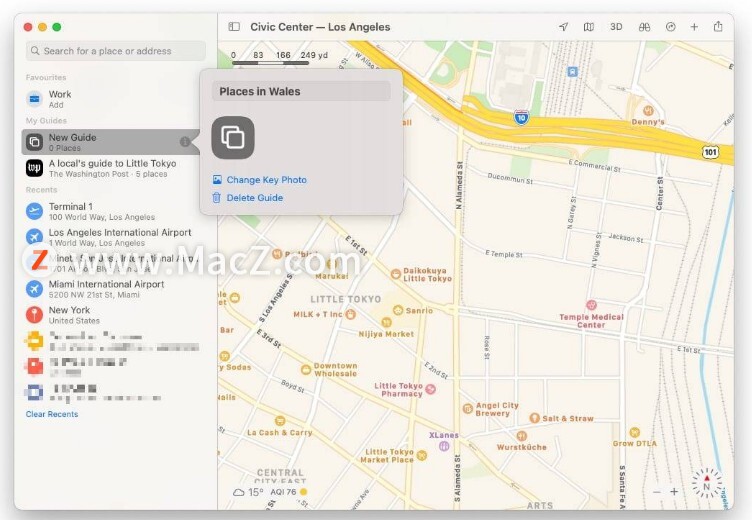Switch map to 3D view
This screenshot has width=752, height=520.
(616, 27)
